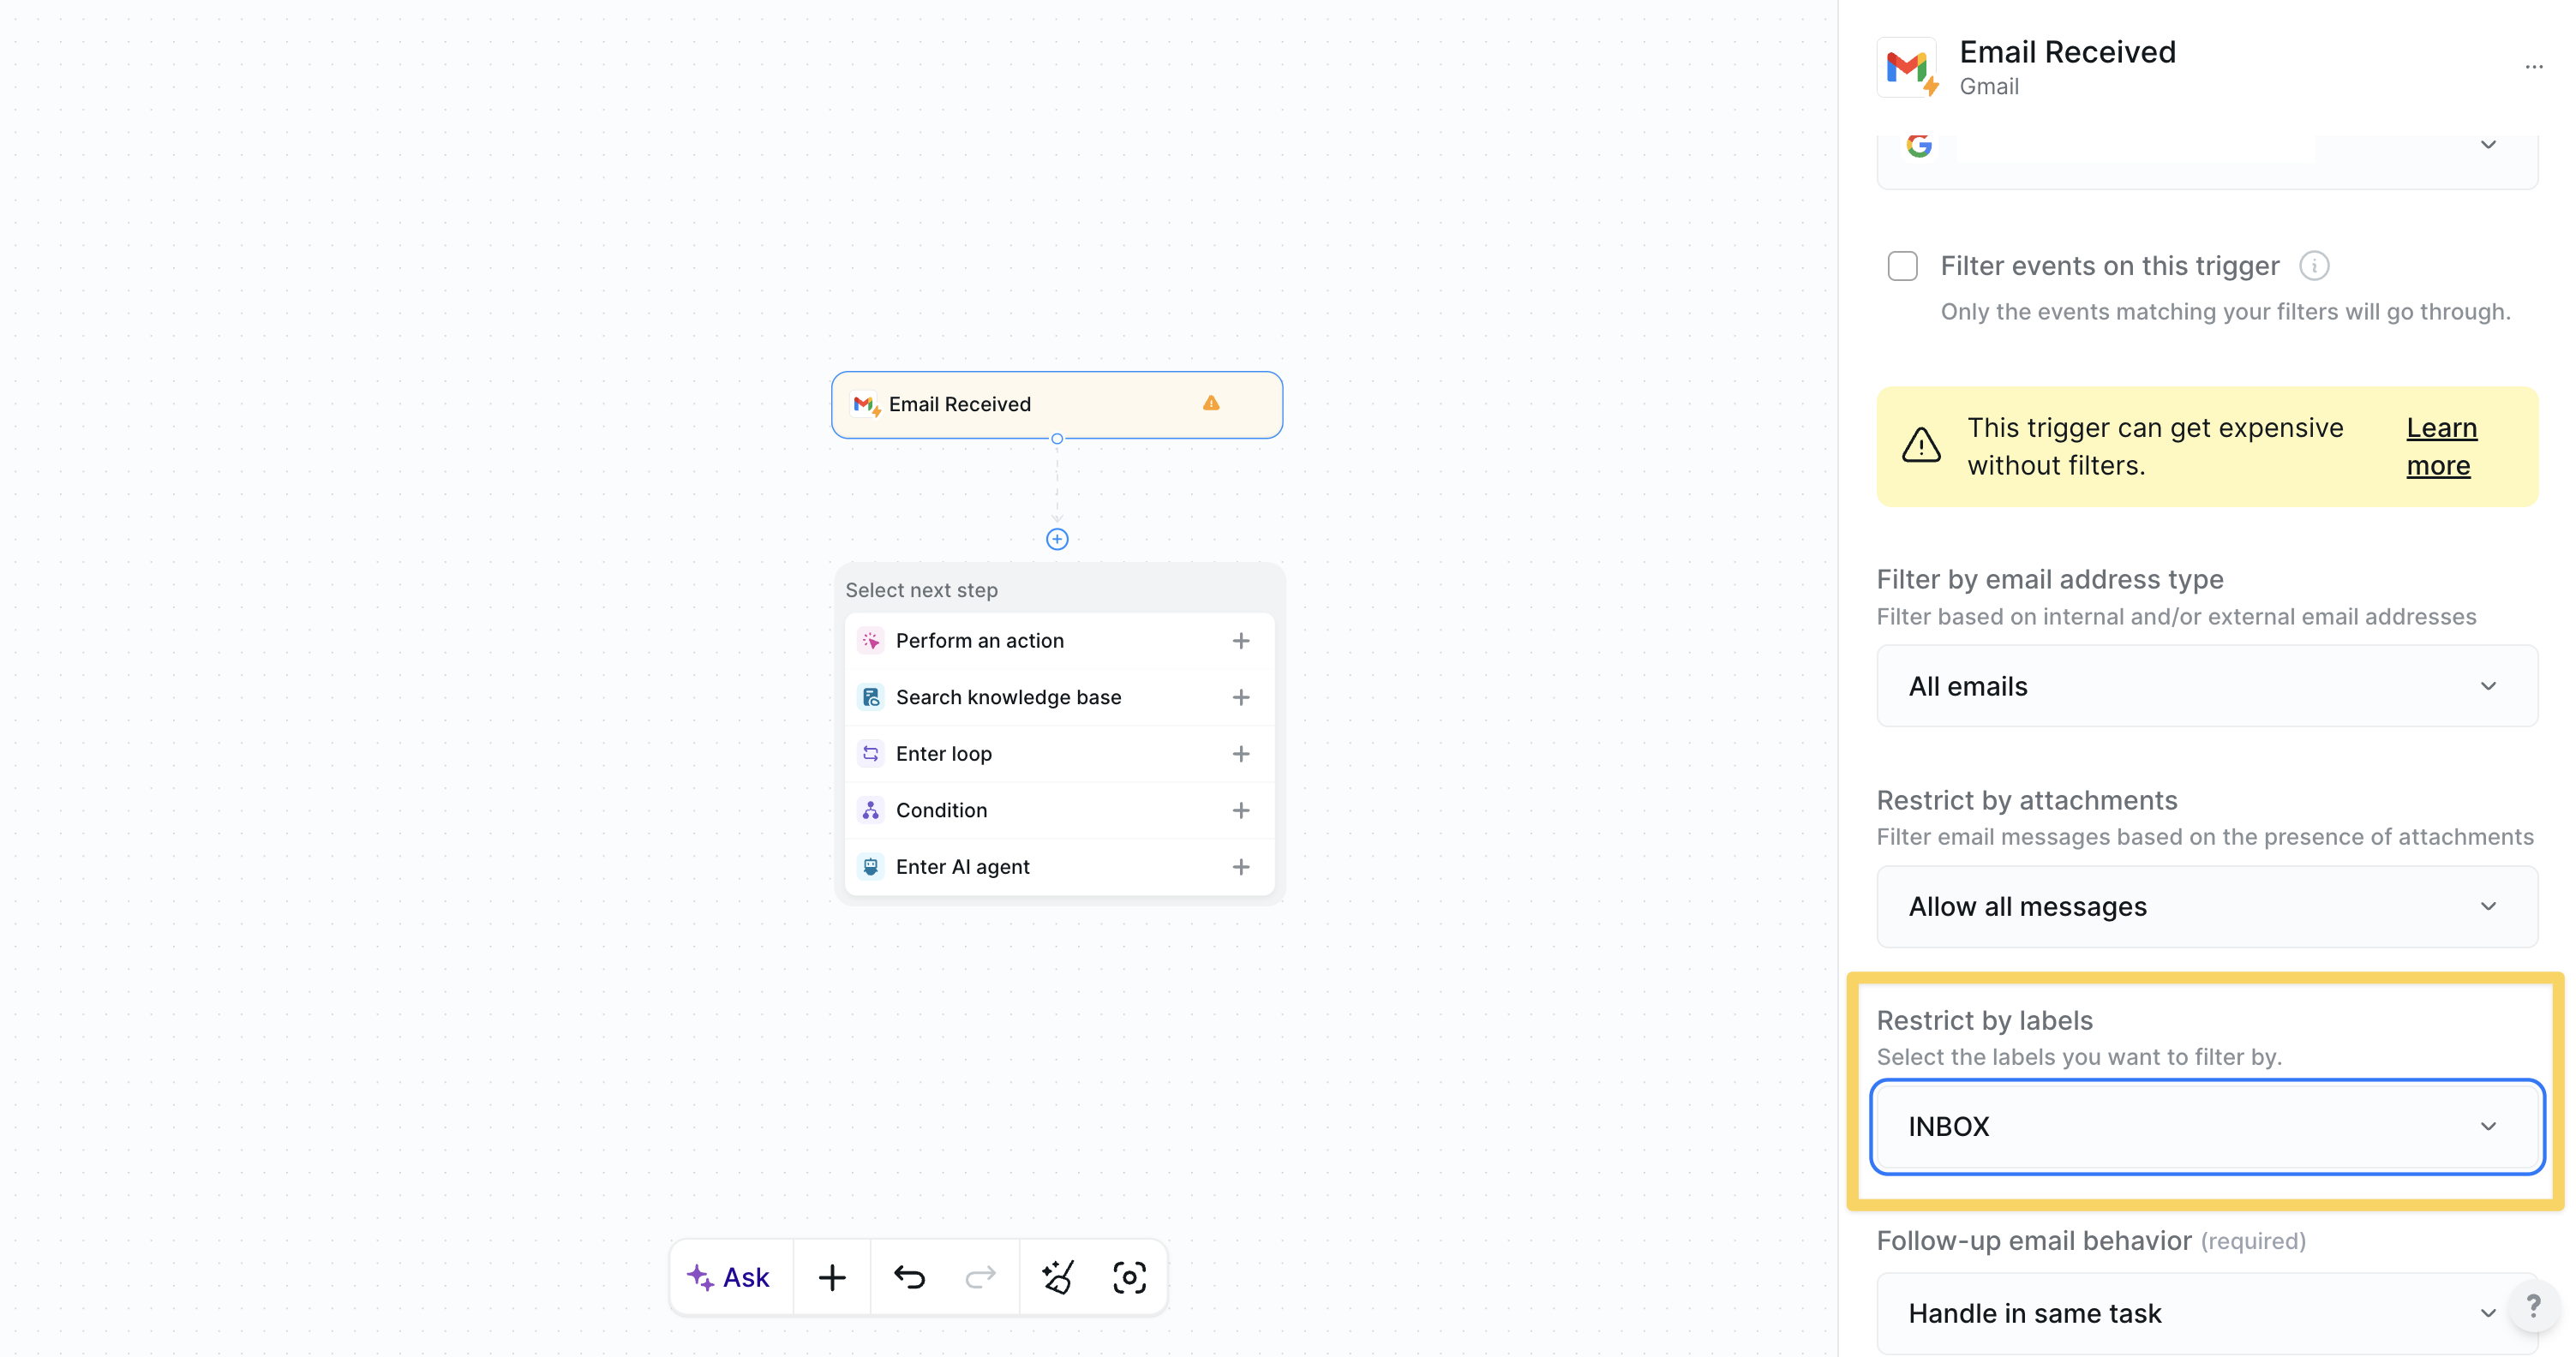
Task: Select Condition from the next step list
Action: coord(941,810)
